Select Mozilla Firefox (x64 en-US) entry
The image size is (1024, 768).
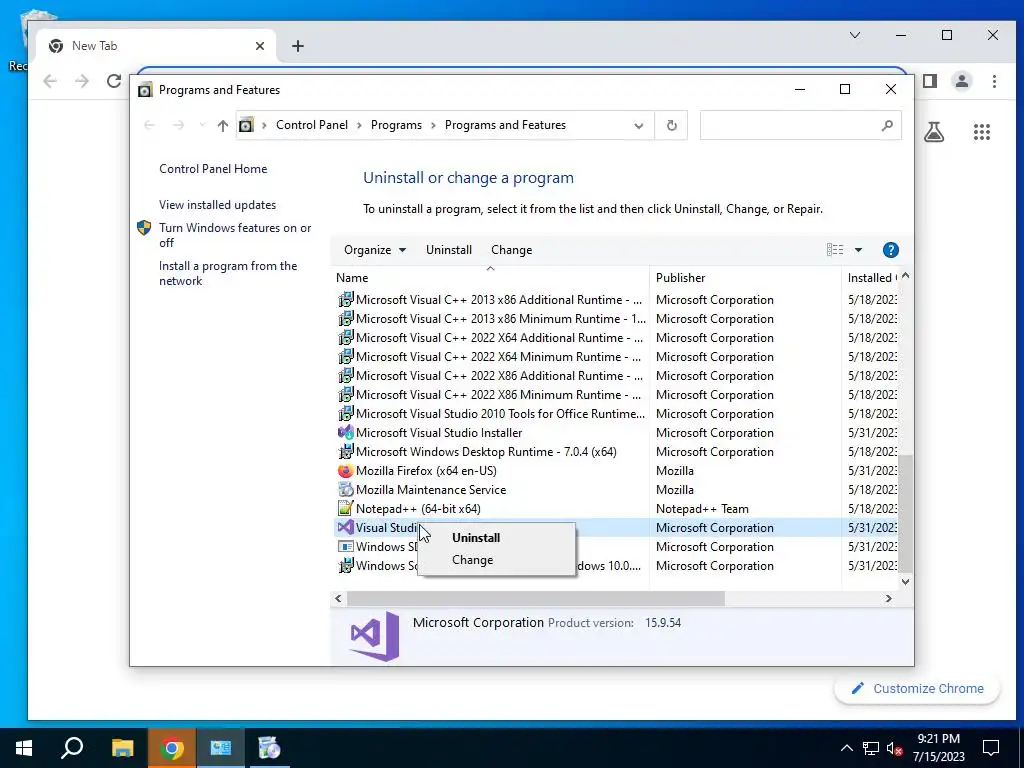(x=616, y=470)
